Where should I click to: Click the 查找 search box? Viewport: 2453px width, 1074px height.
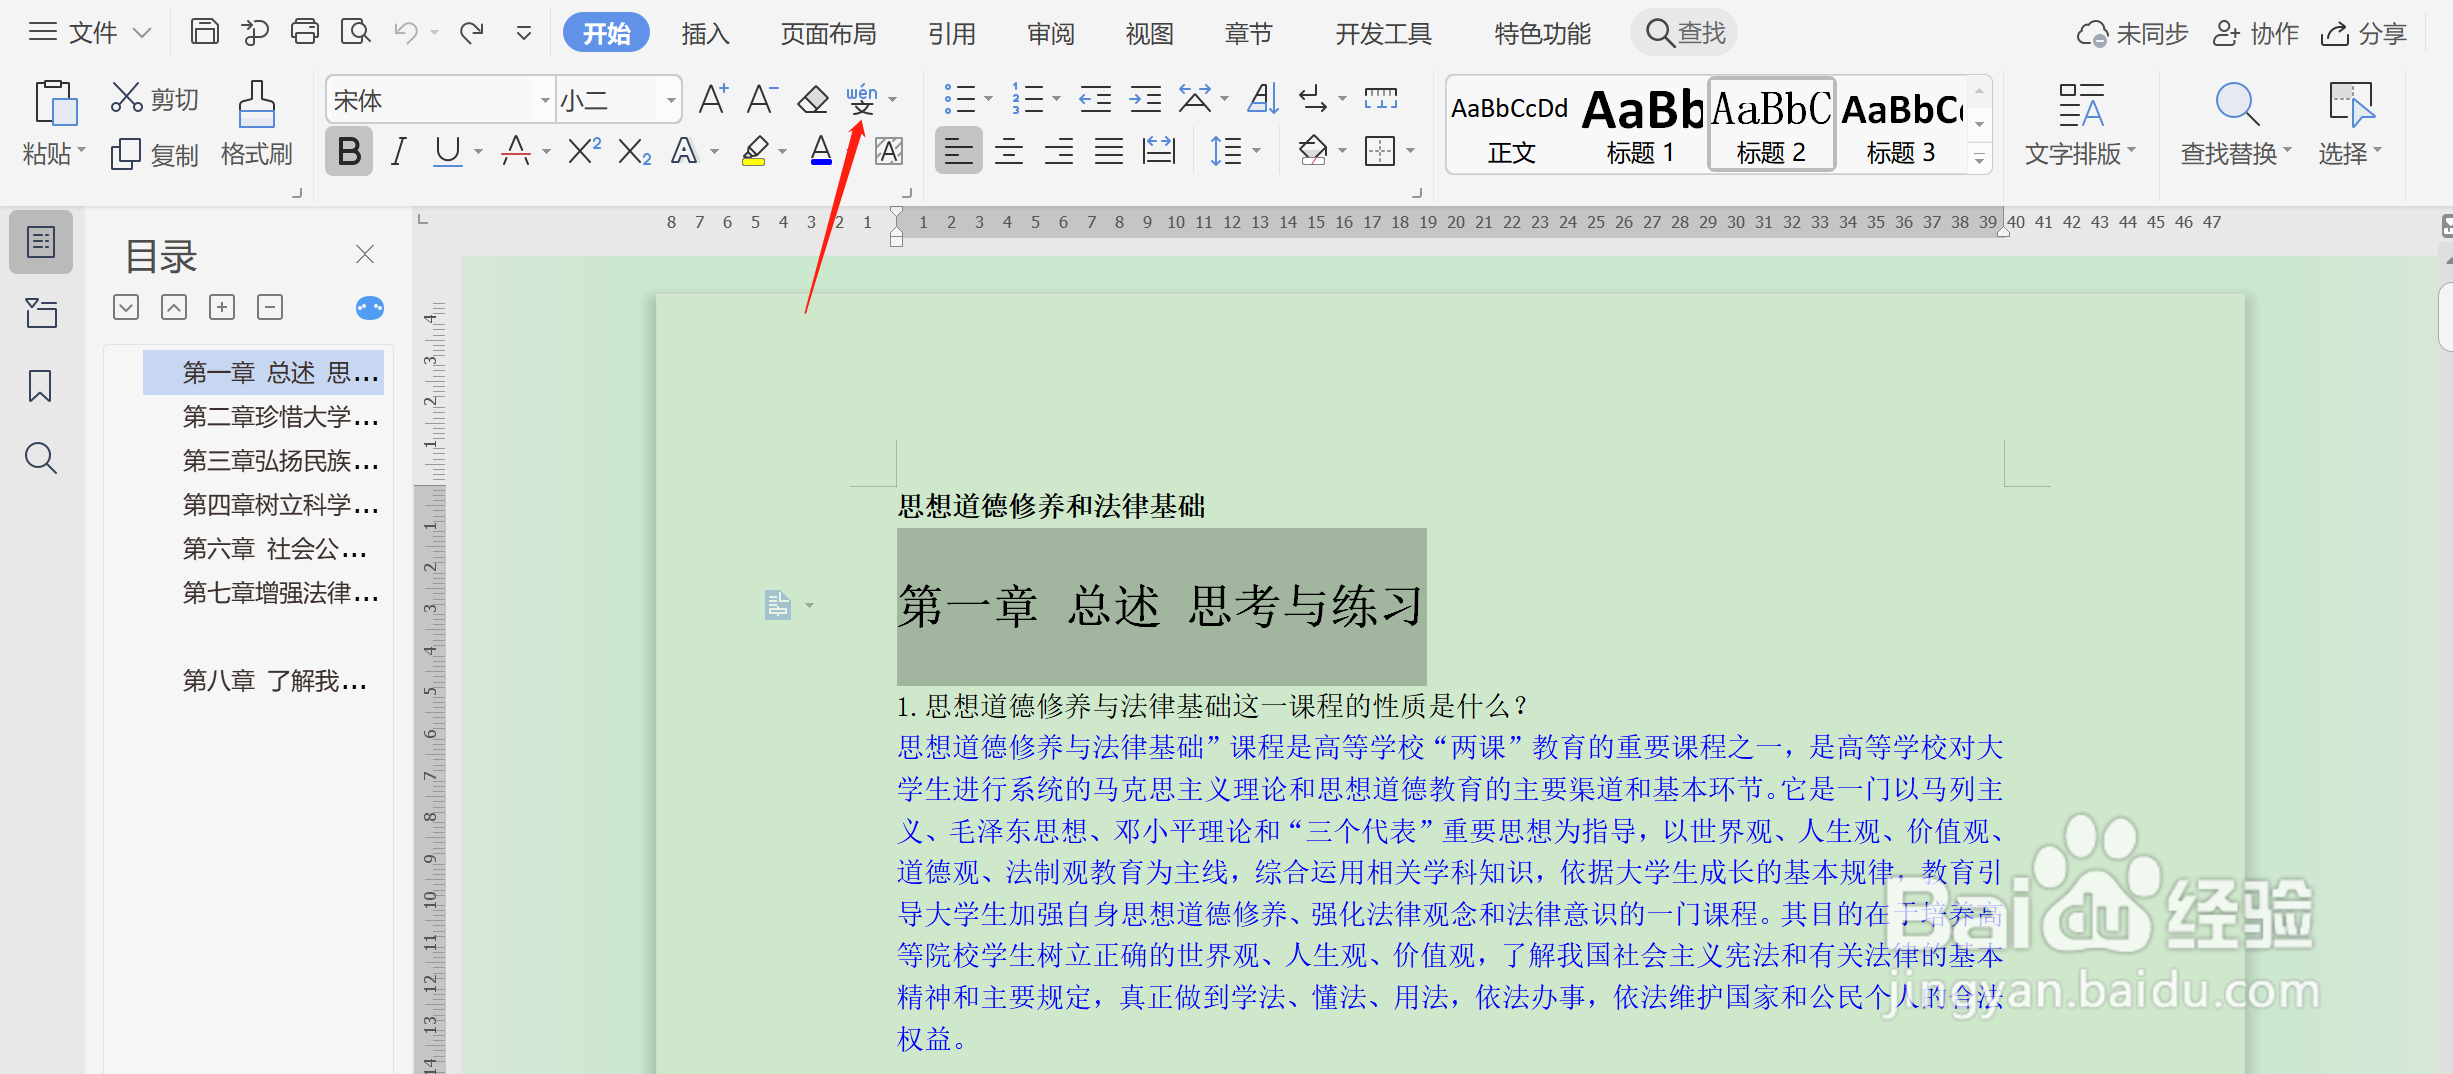tap(1685, 33)
